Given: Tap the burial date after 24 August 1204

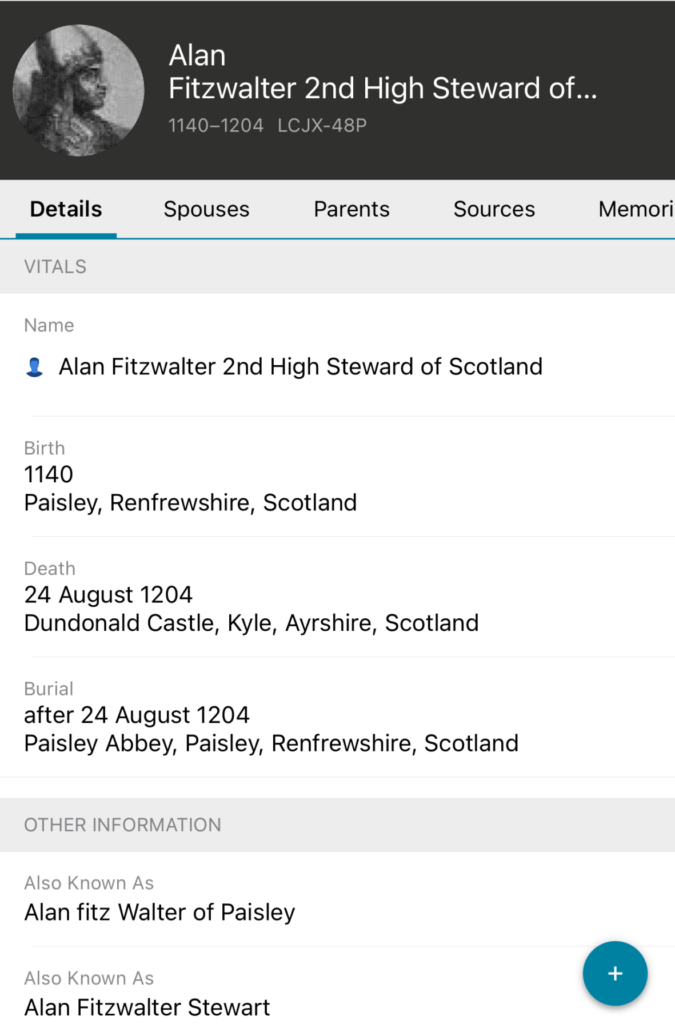Looking at the screenshot, I should click(x=137, y=715).
